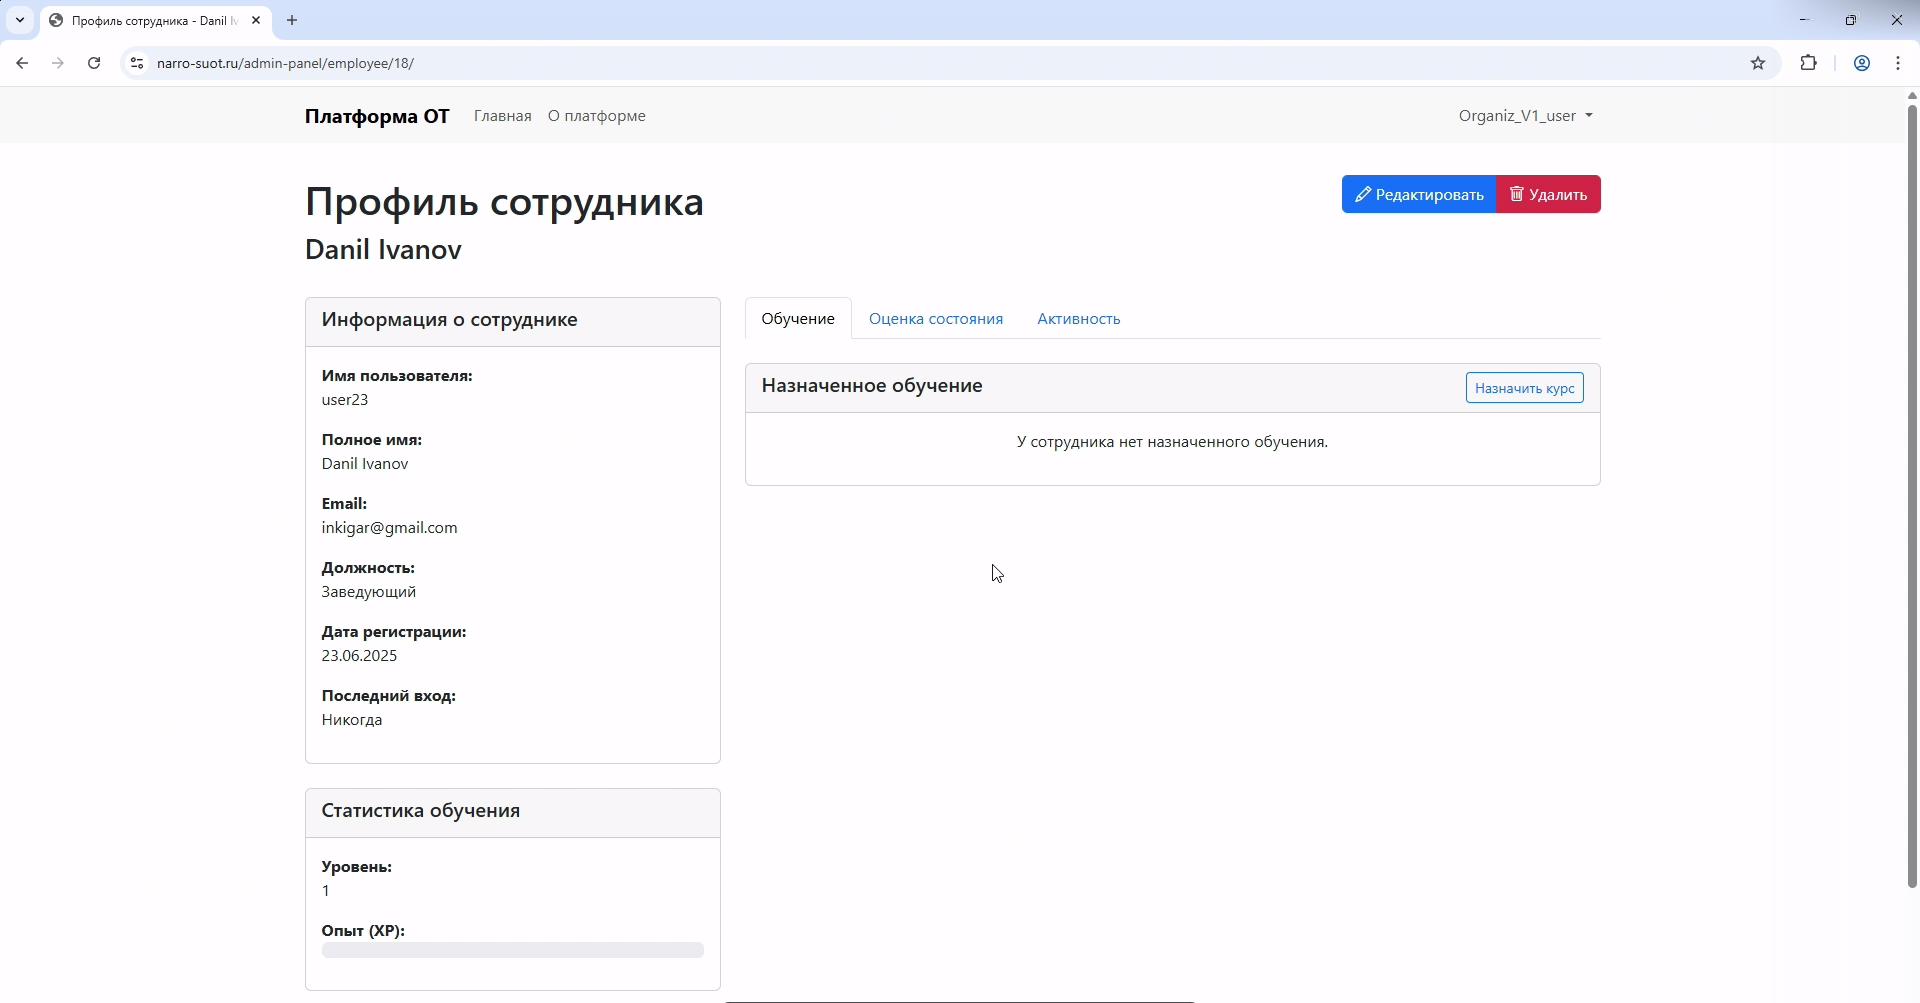This screenshot has height=1003, width=1920.
Task: Click the Редактировать button
Action: [x=1419, y=194]
